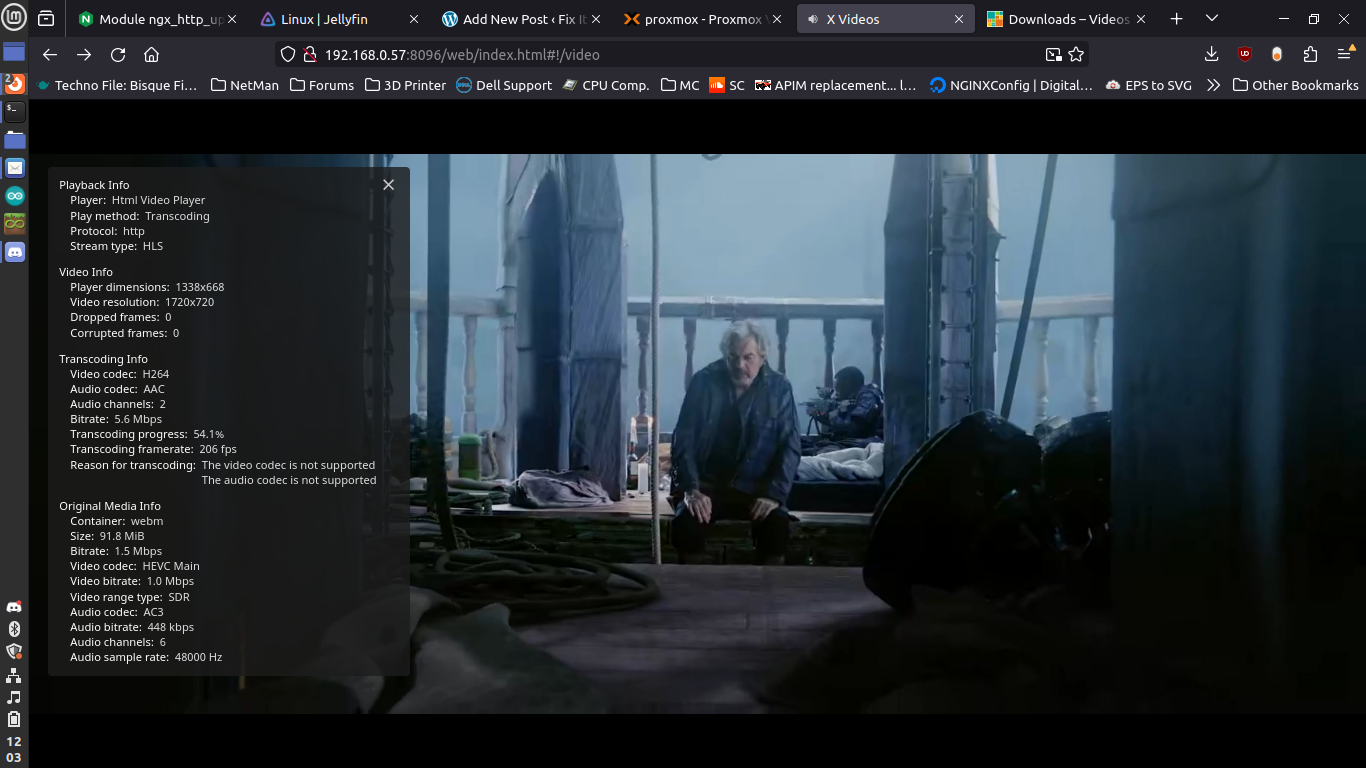Viewport: 1366px width, 768px height.
Task: Reload the Jellyfin video page
Action: coord(118,55)
